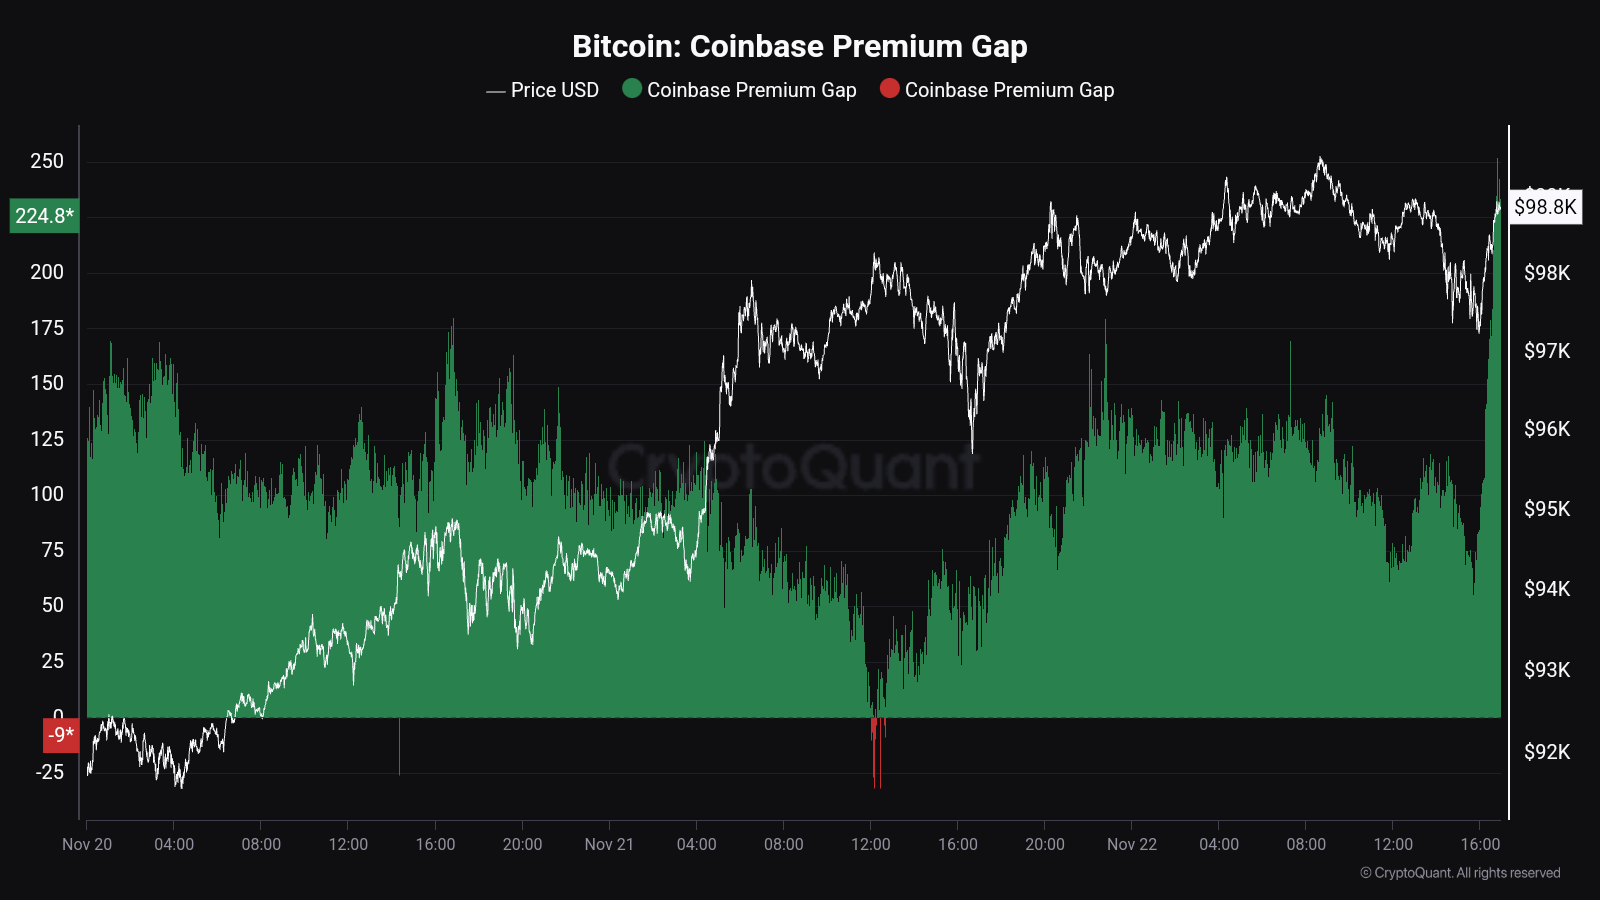1600x900 pixels.
Task: Click the Nov 22 date label
Action: coord(1131,844)
